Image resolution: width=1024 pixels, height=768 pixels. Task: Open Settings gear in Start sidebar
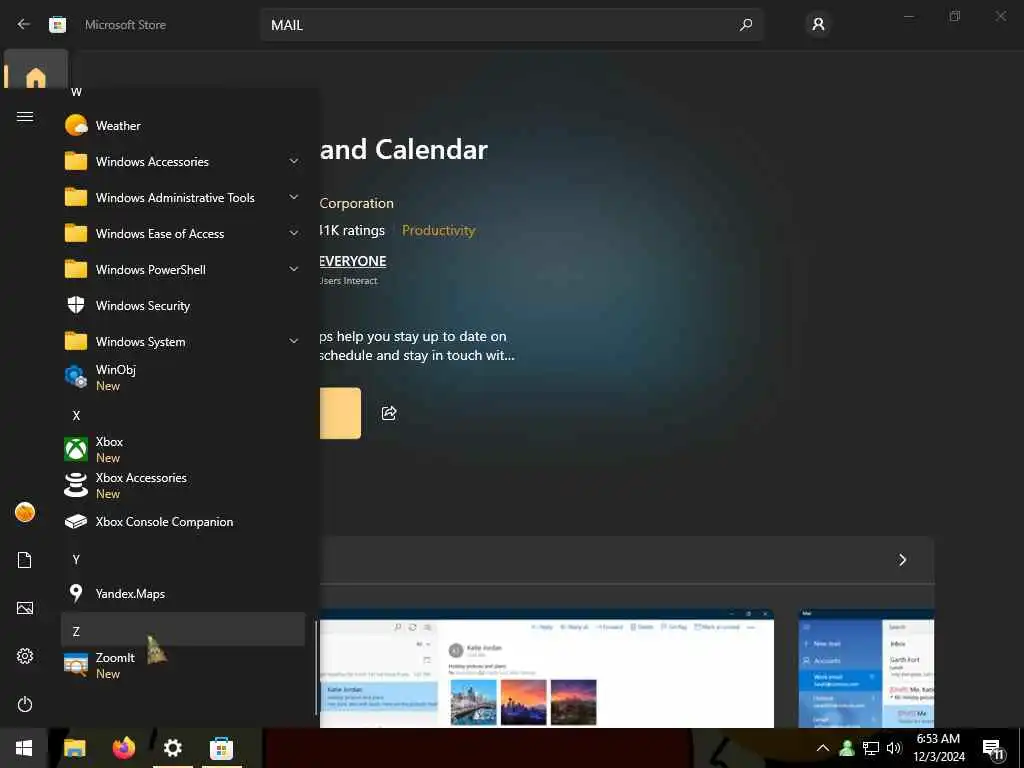[x=25, y=656]
